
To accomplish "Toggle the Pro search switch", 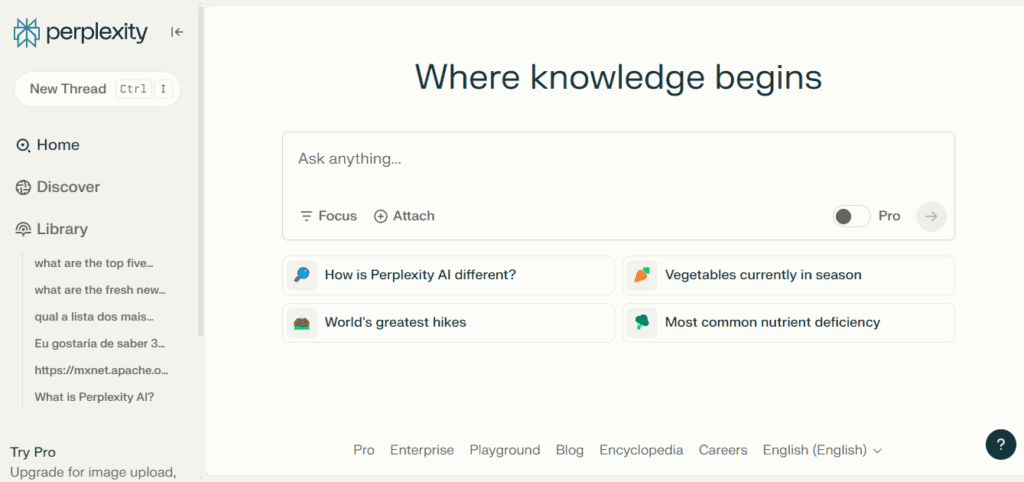I will [x=851, y=216].
